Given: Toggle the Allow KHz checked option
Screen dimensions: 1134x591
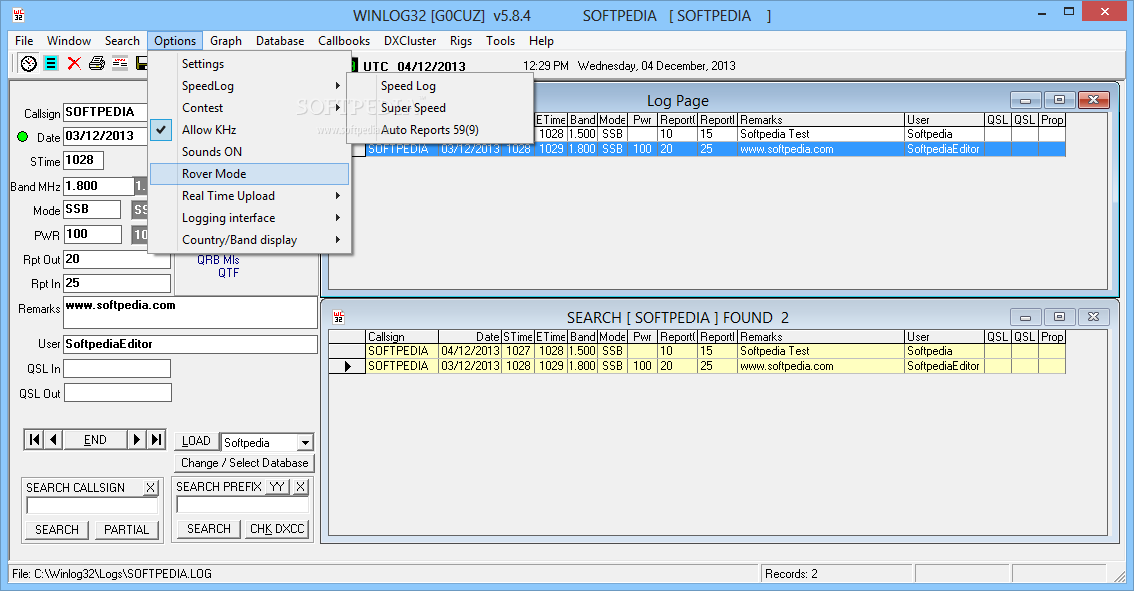Looking at the screenshot, I should [x=249, y=130].
